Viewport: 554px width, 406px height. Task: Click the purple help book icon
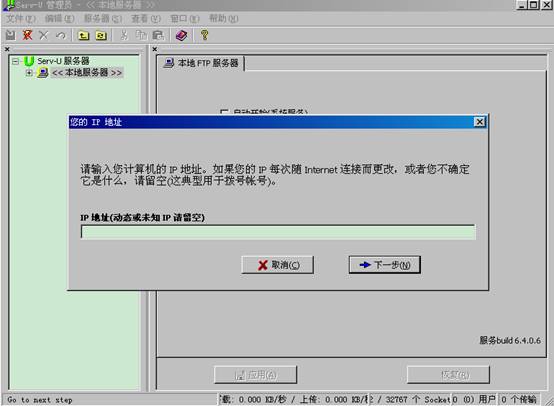[x=181, y=35]
